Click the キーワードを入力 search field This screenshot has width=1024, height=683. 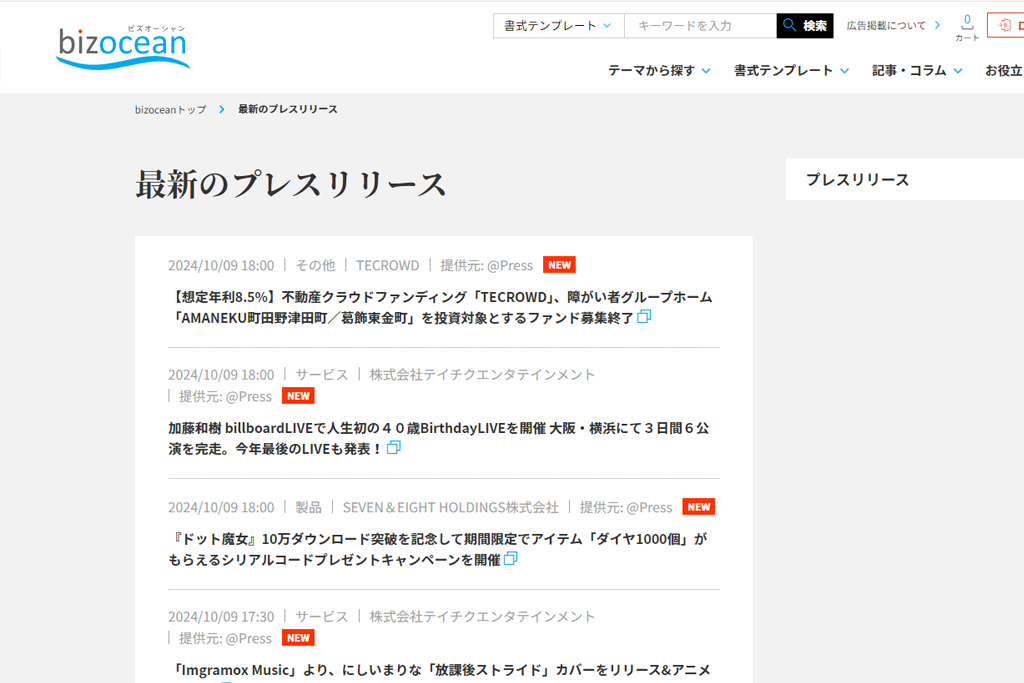[700, 25]
